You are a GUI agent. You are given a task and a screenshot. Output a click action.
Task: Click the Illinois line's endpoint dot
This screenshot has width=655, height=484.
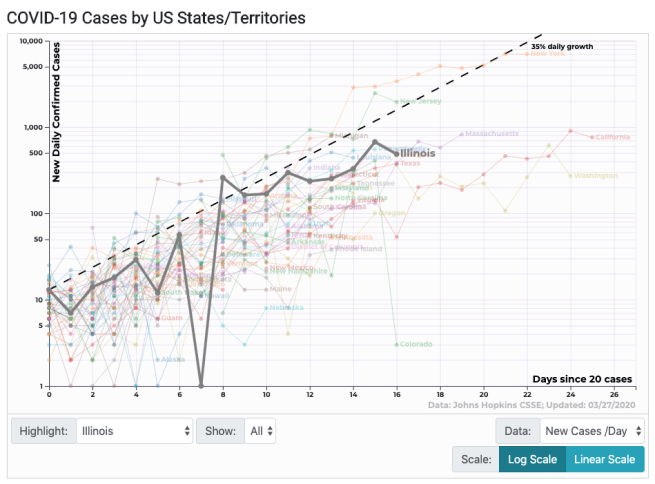[397, 153]
